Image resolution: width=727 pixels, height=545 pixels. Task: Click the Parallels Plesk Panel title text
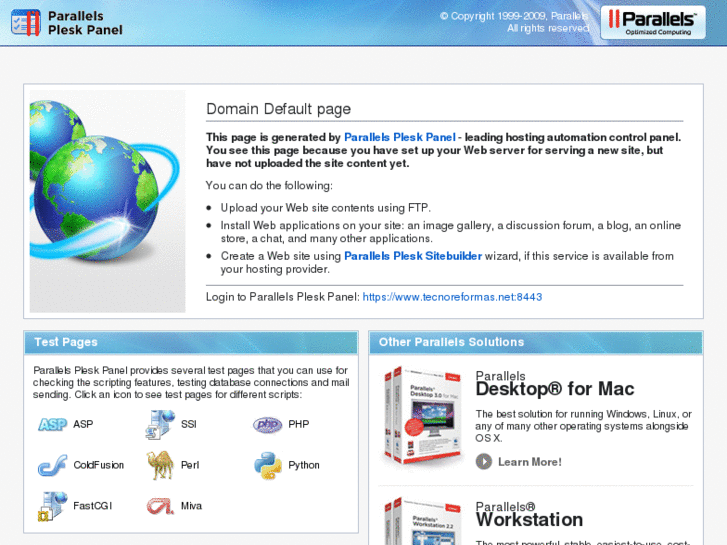(x=85, y=23)
